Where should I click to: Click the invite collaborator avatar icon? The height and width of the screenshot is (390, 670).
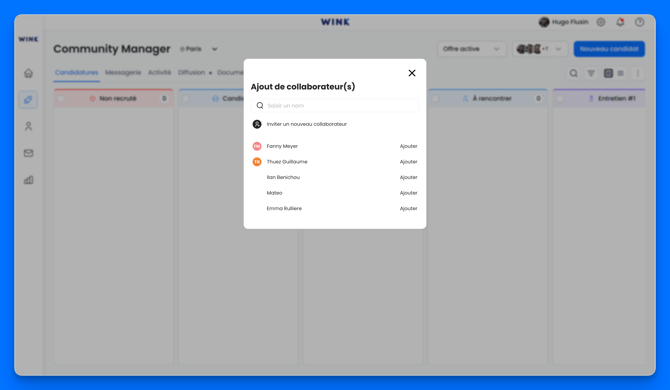257,124
